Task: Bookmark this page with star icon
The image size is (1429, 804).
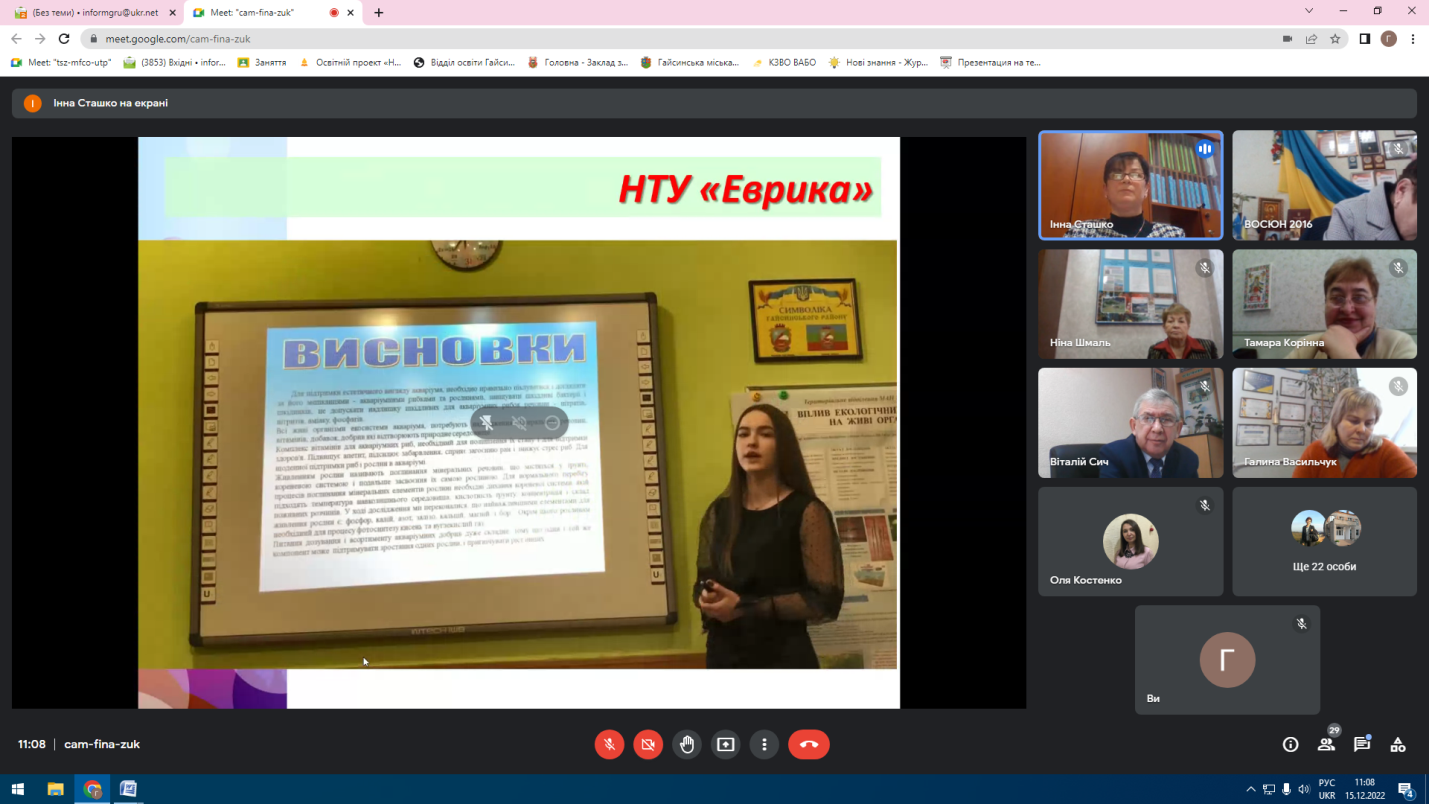Action: [1335, 39]
